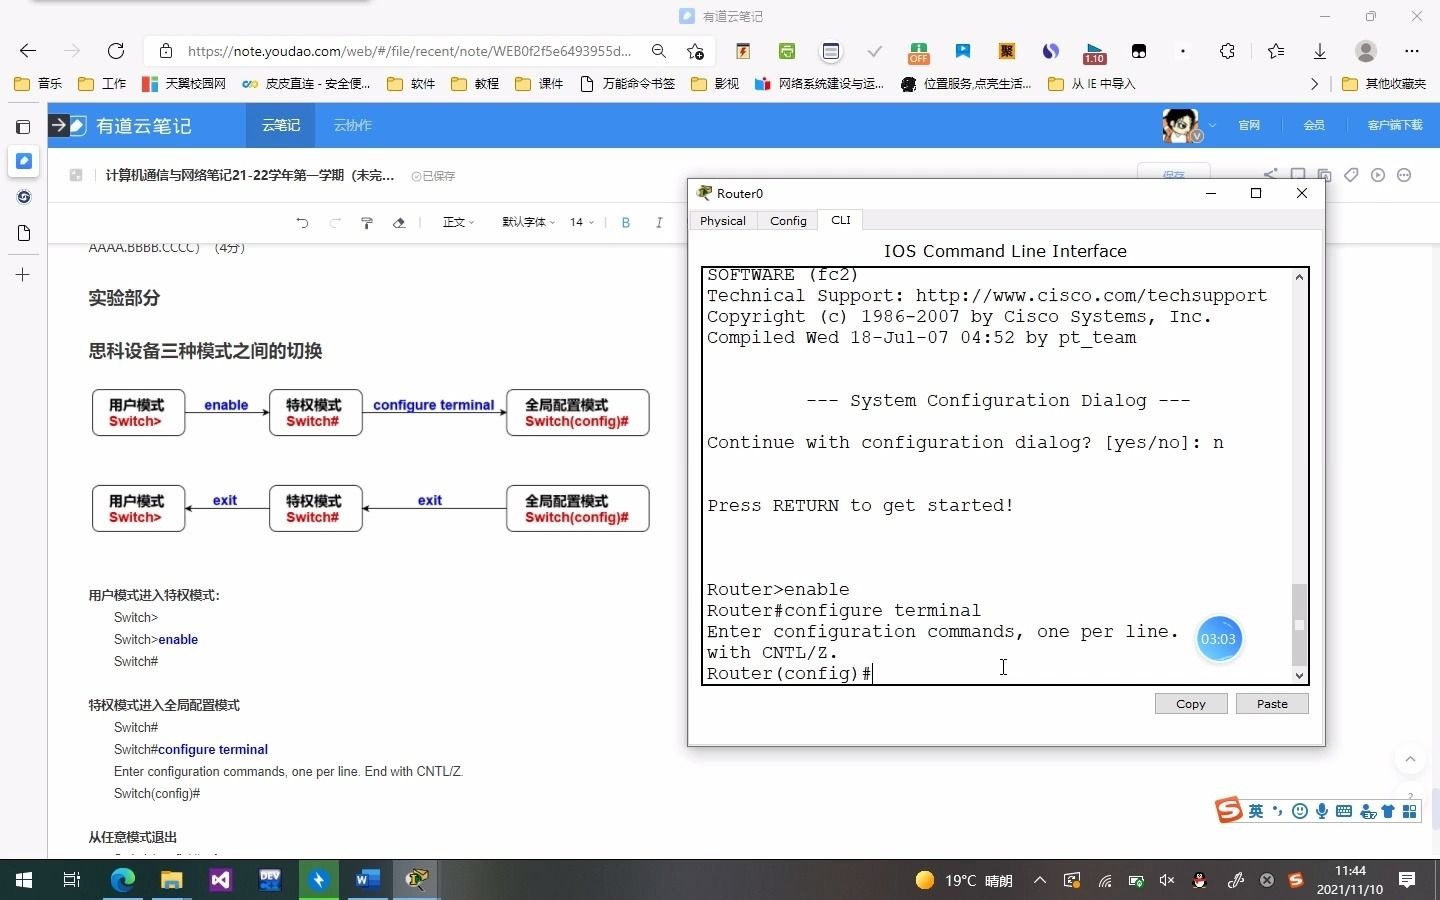The height and width of the screenshot is (900, 1440).
Task: Switch to the 云协作 tab
Action: (352, 125)
